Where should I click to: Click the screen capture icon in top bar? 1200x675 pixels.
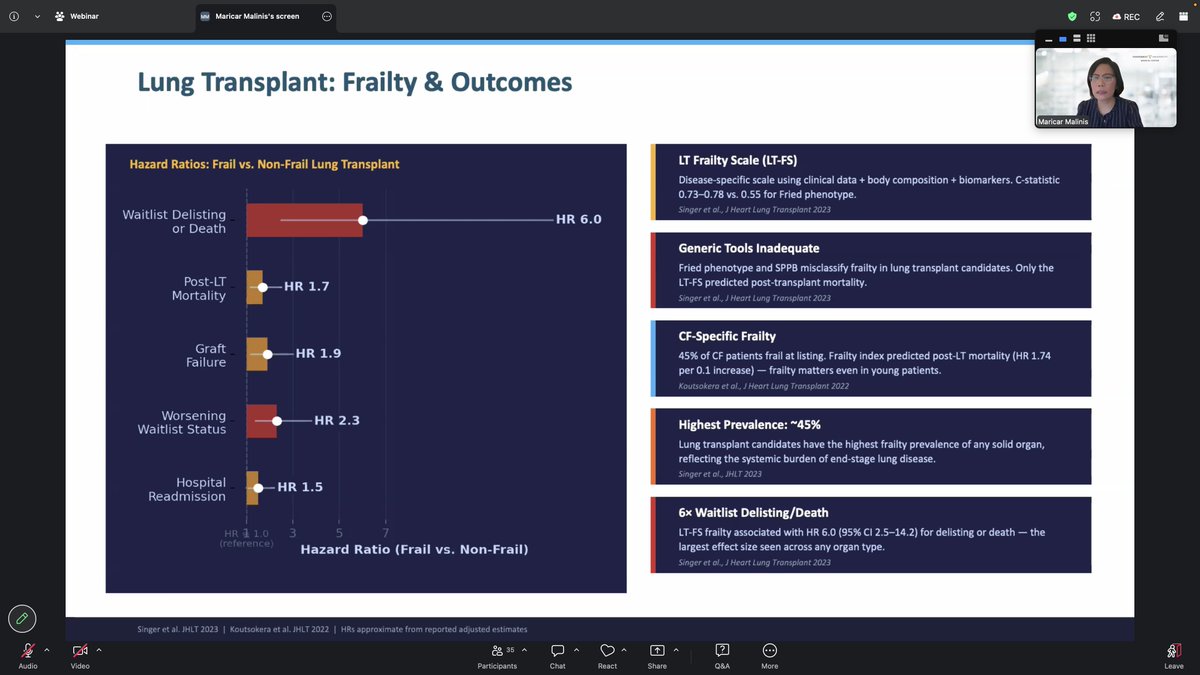tap(1095, 16)
